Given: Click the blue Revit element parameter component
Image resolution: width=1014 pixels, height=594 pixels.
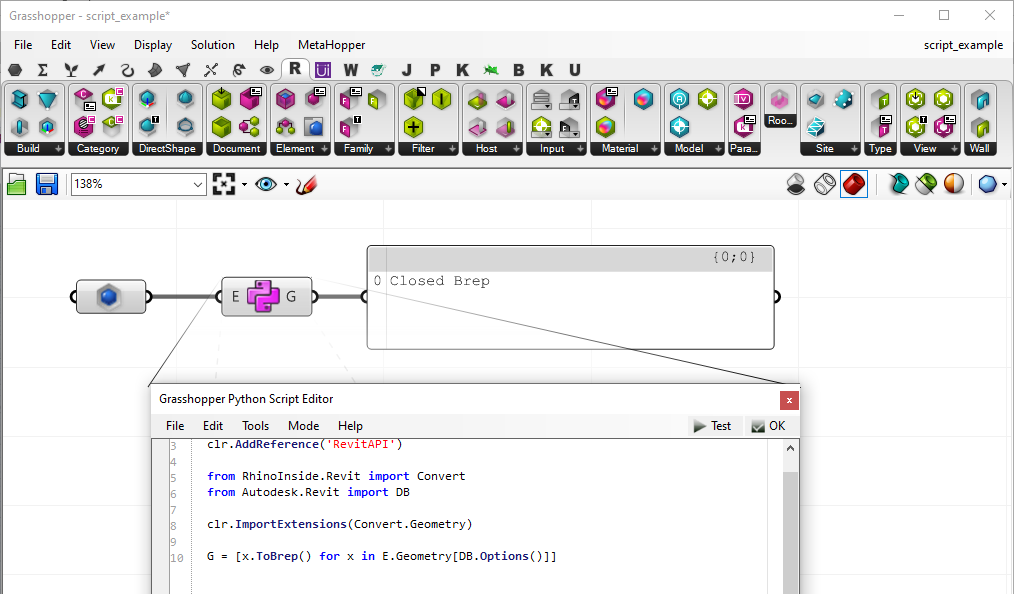Looking at the screenshot, I should tap(110, 296).
